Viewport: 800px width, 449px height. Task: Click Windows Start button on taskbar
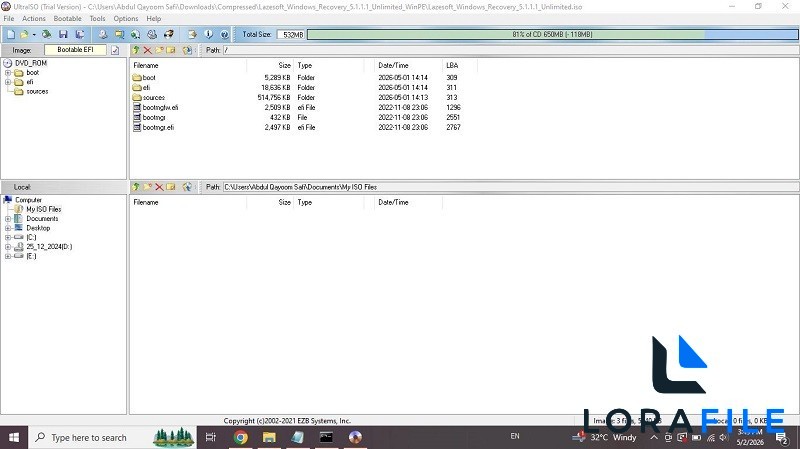tap(14, 437)
